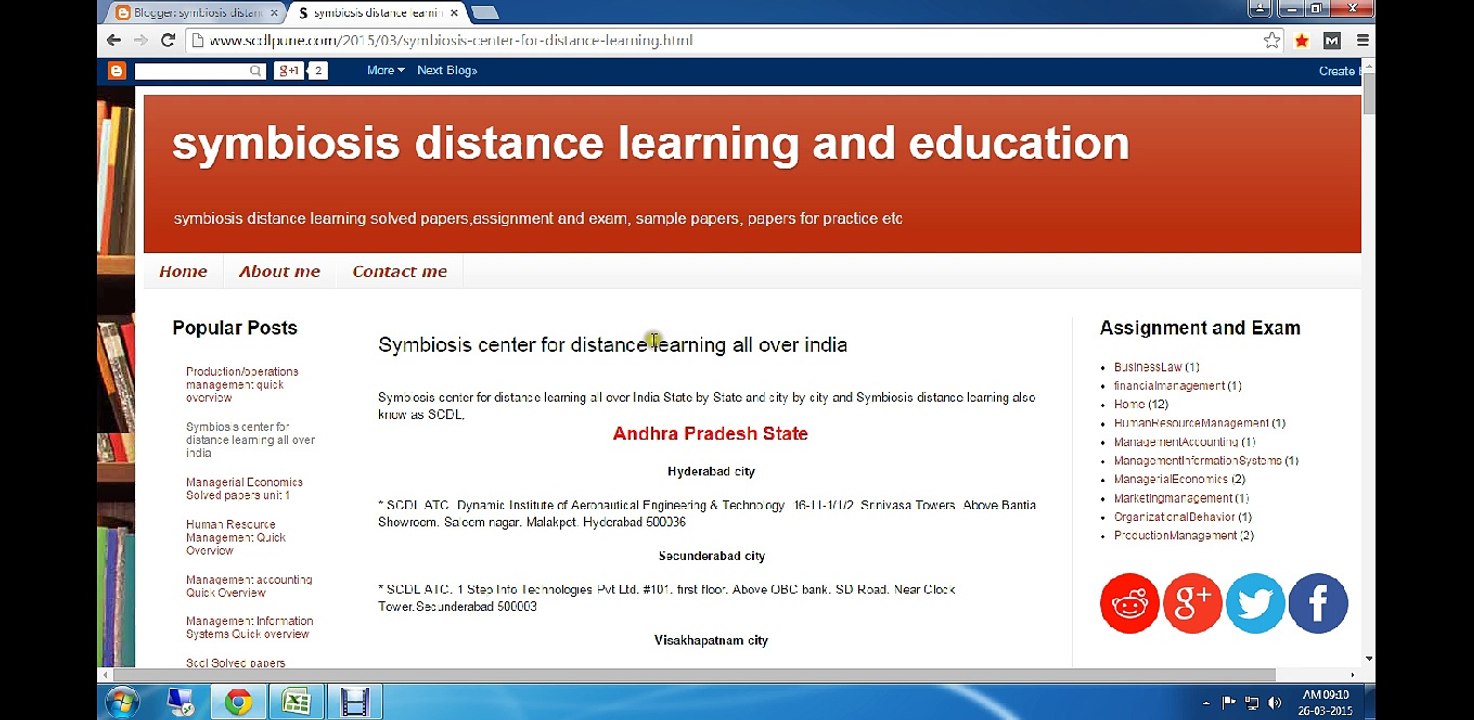This screenshot has height=720, width=1474.
Task: Show hidden tray icons arrow
Action: 1206,703
